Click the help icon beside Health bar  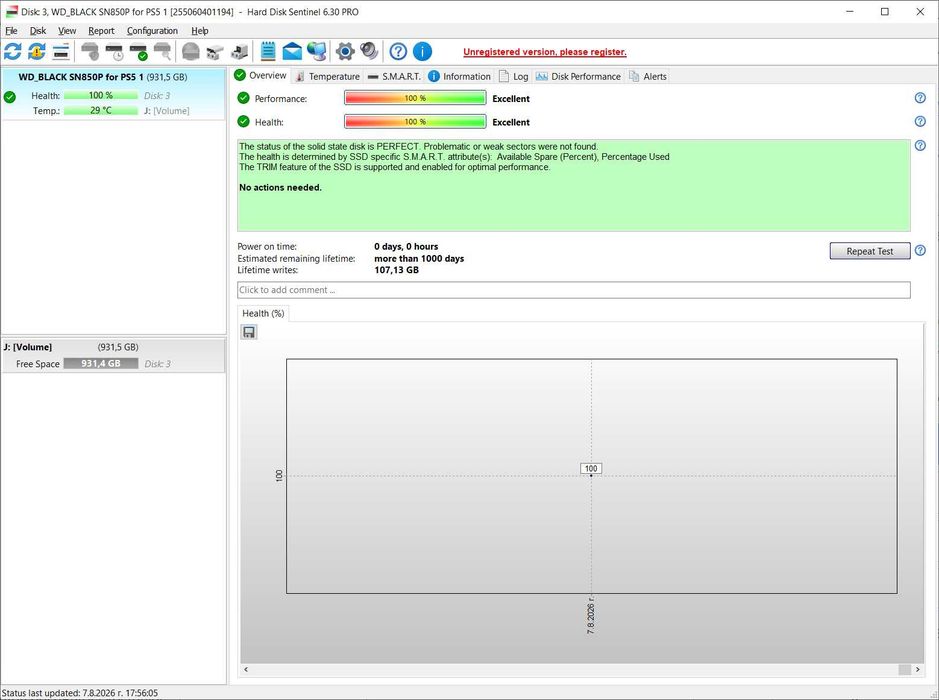(x=920, y=121)
